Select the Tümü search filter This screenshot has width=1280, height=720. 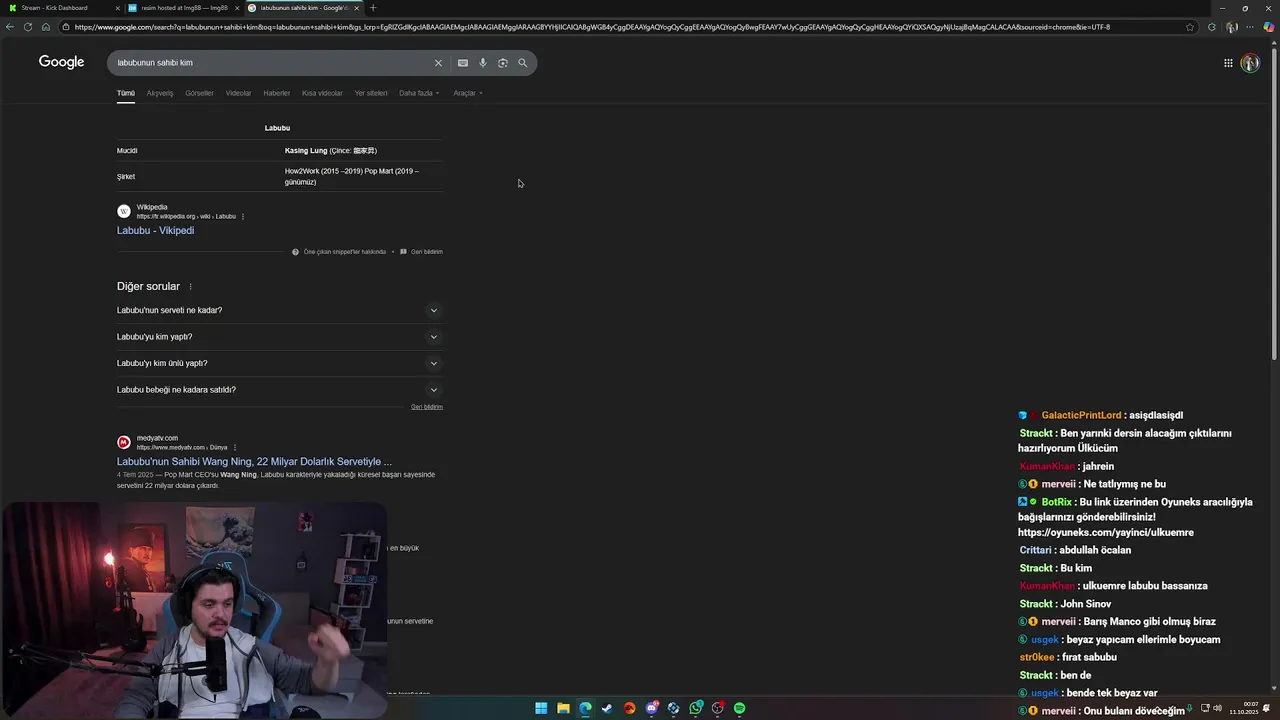[x=126, y=93]
